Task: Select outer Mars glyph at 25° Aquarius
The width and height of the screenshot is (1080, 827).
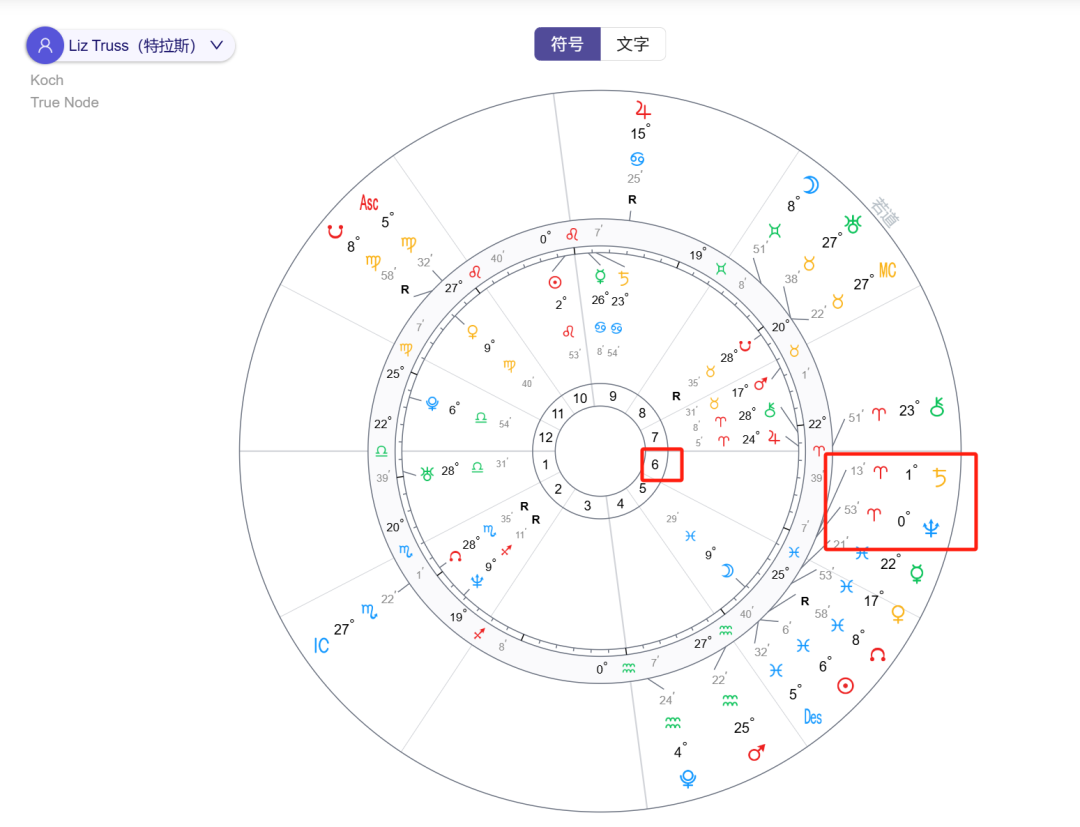Action: [756, 753]
